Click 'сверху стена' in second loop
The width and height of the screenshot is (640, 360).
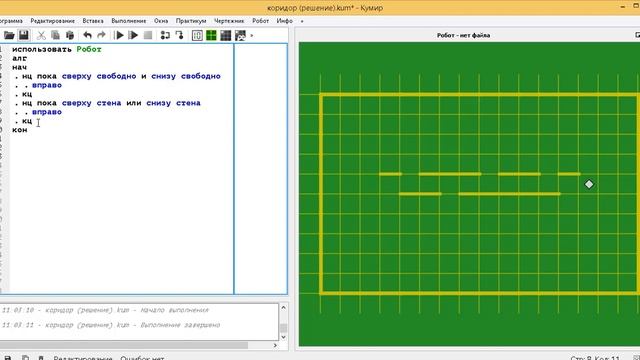[x=91, y=103]
